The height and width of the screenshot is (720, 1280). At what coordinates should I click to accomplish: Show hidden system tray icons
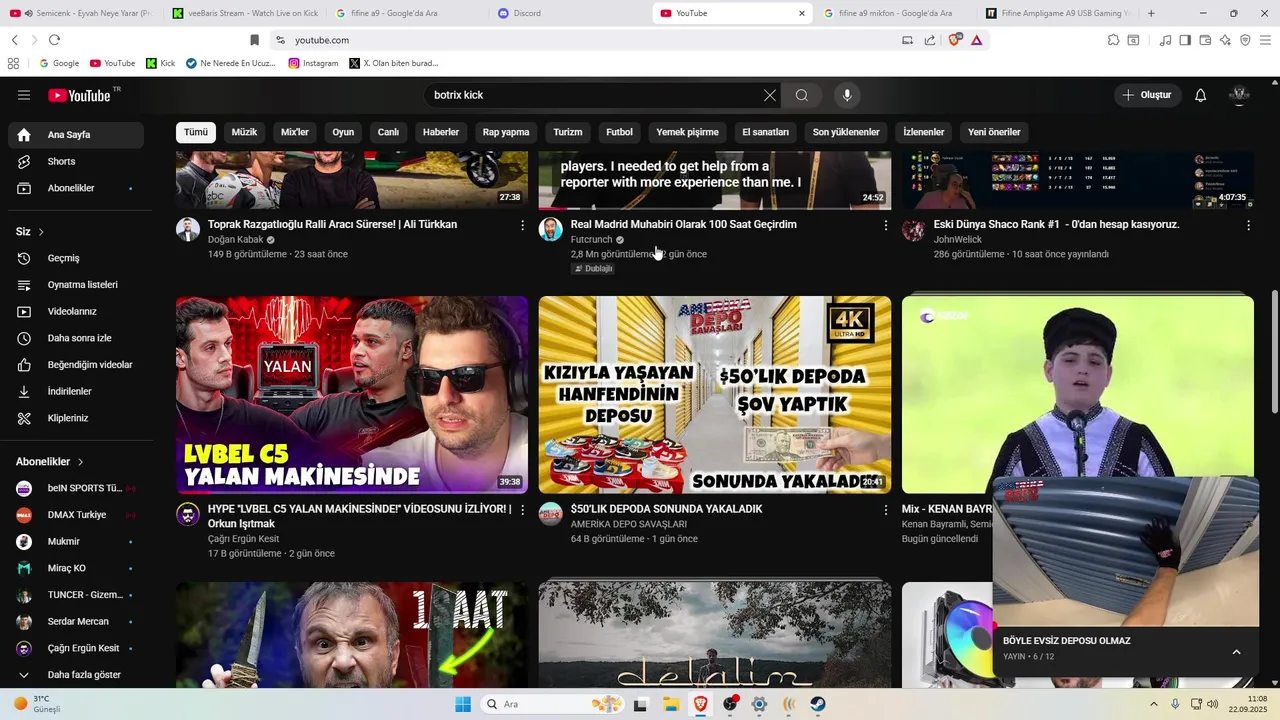pyautogui.click(x=1153, y=704)
